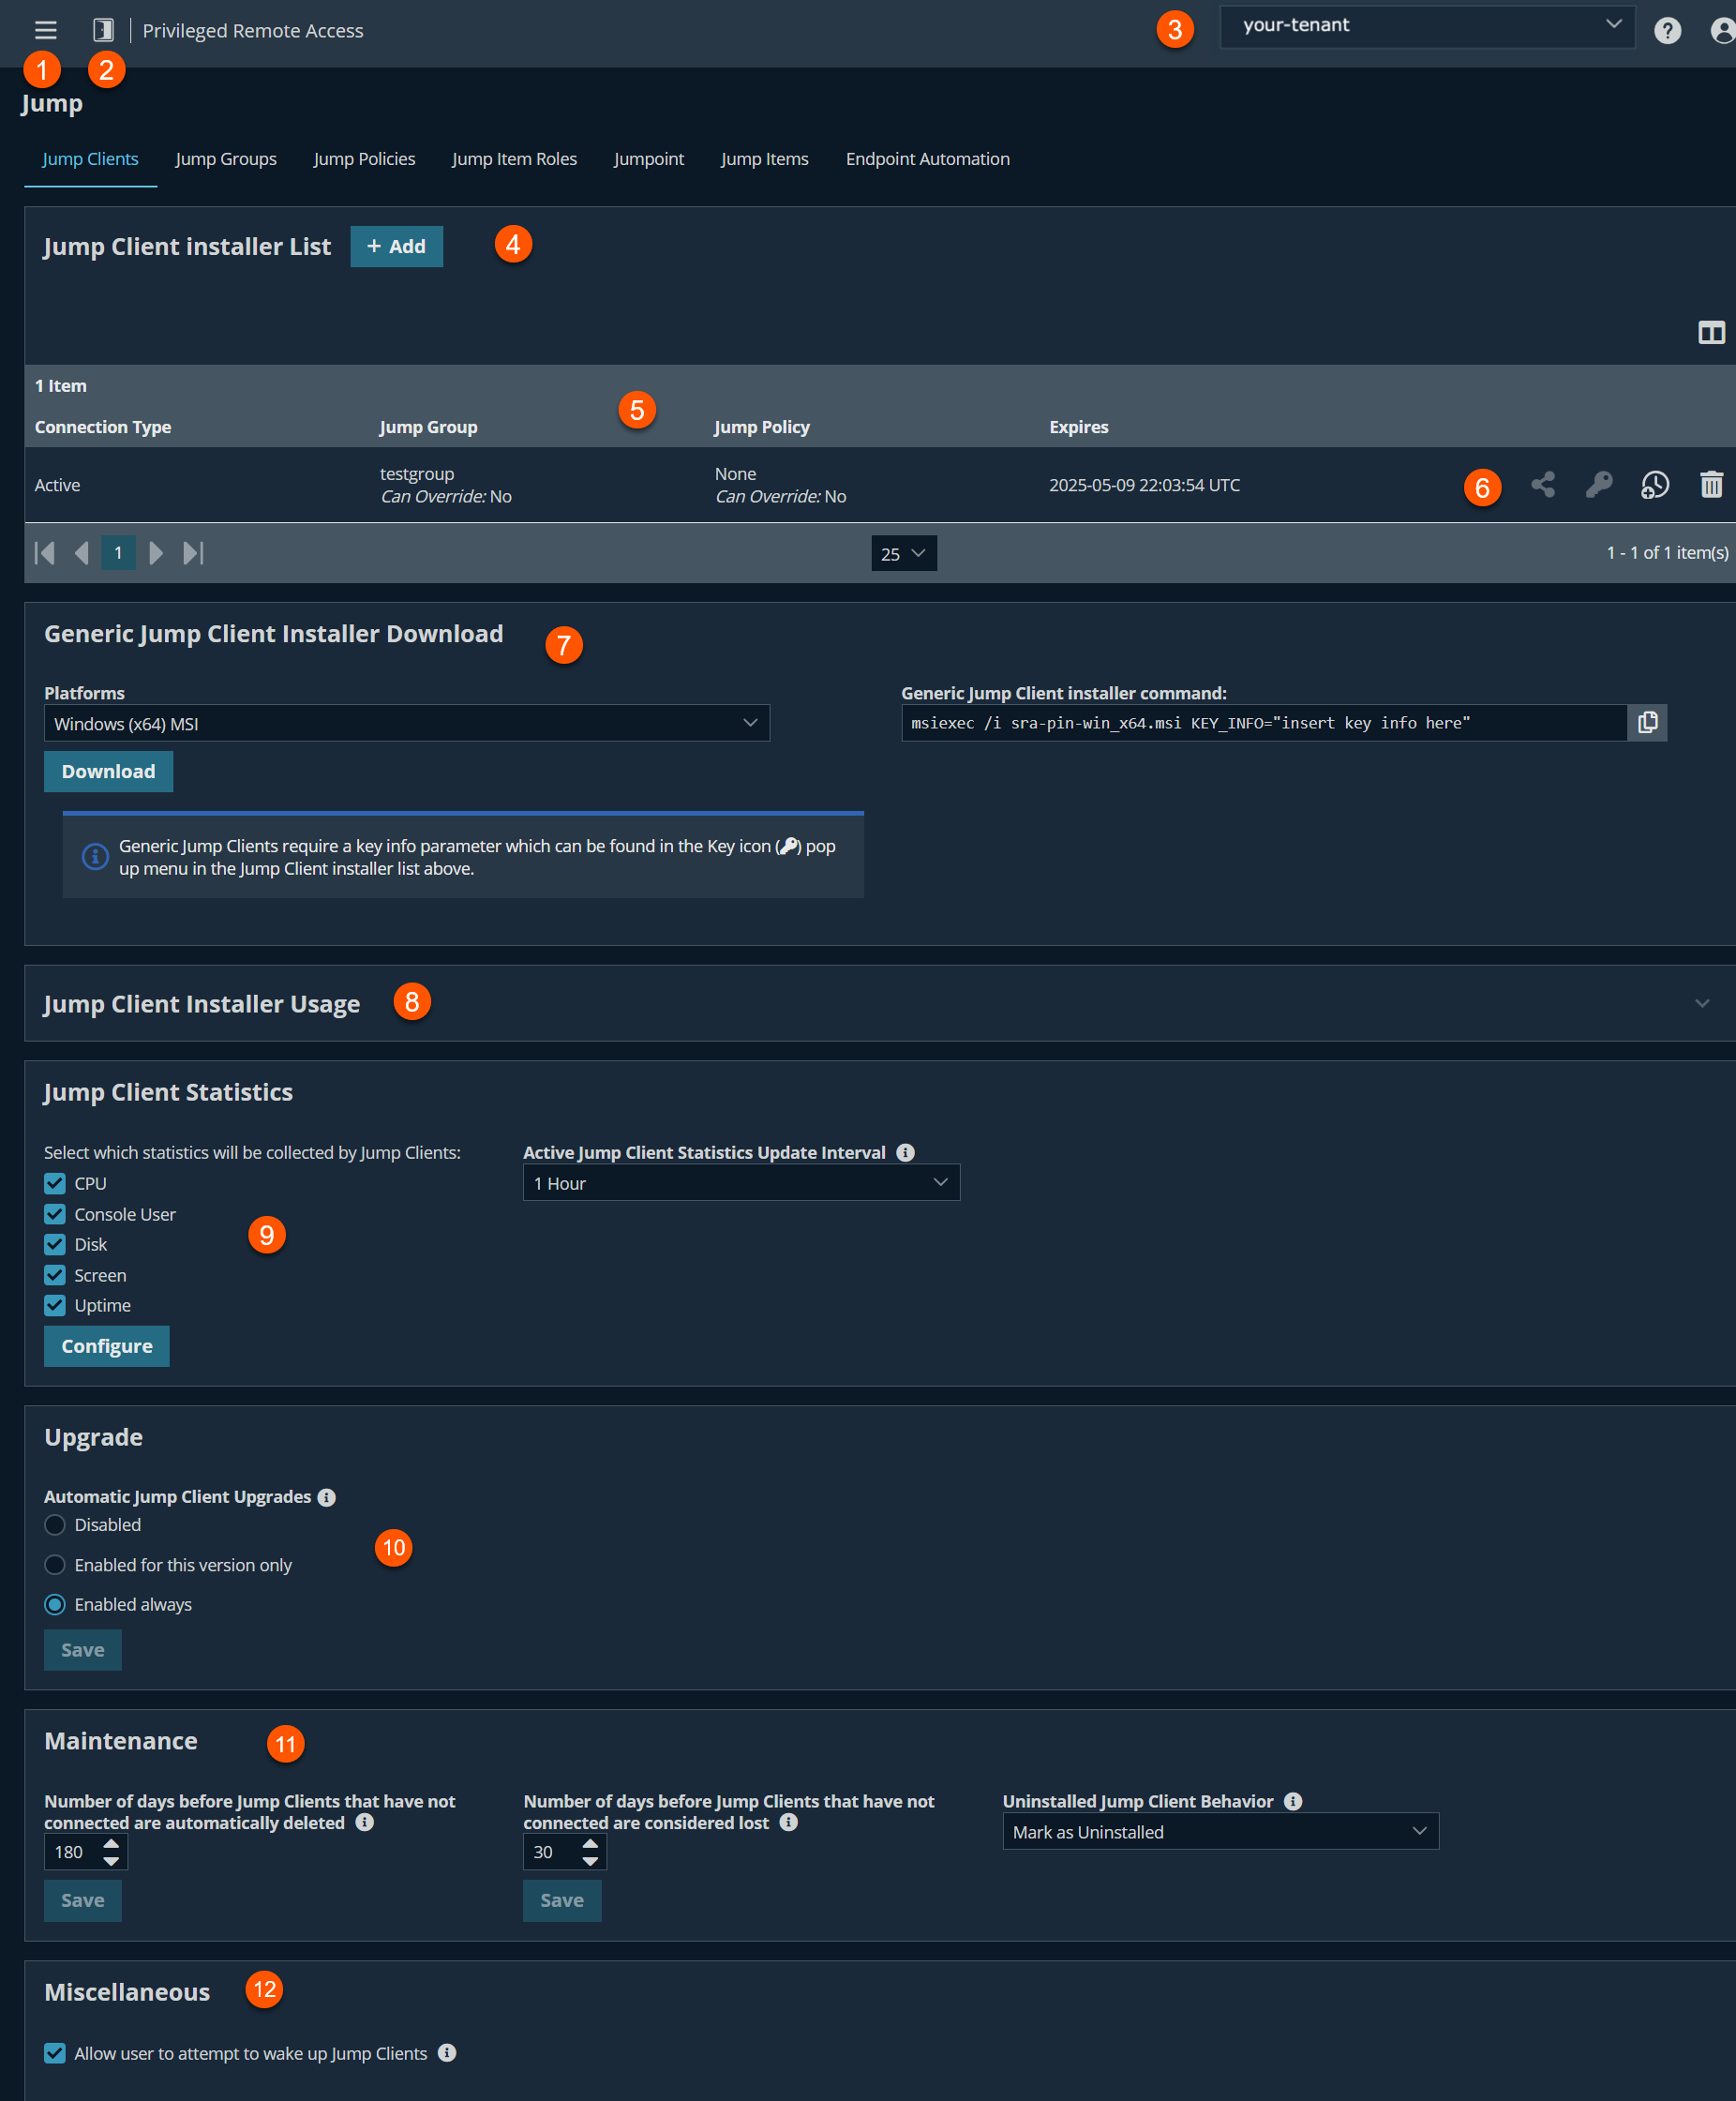Go to last page of installer list
The width and height of the screenshot is (1736, 2101).
click(x=193, y=553)
